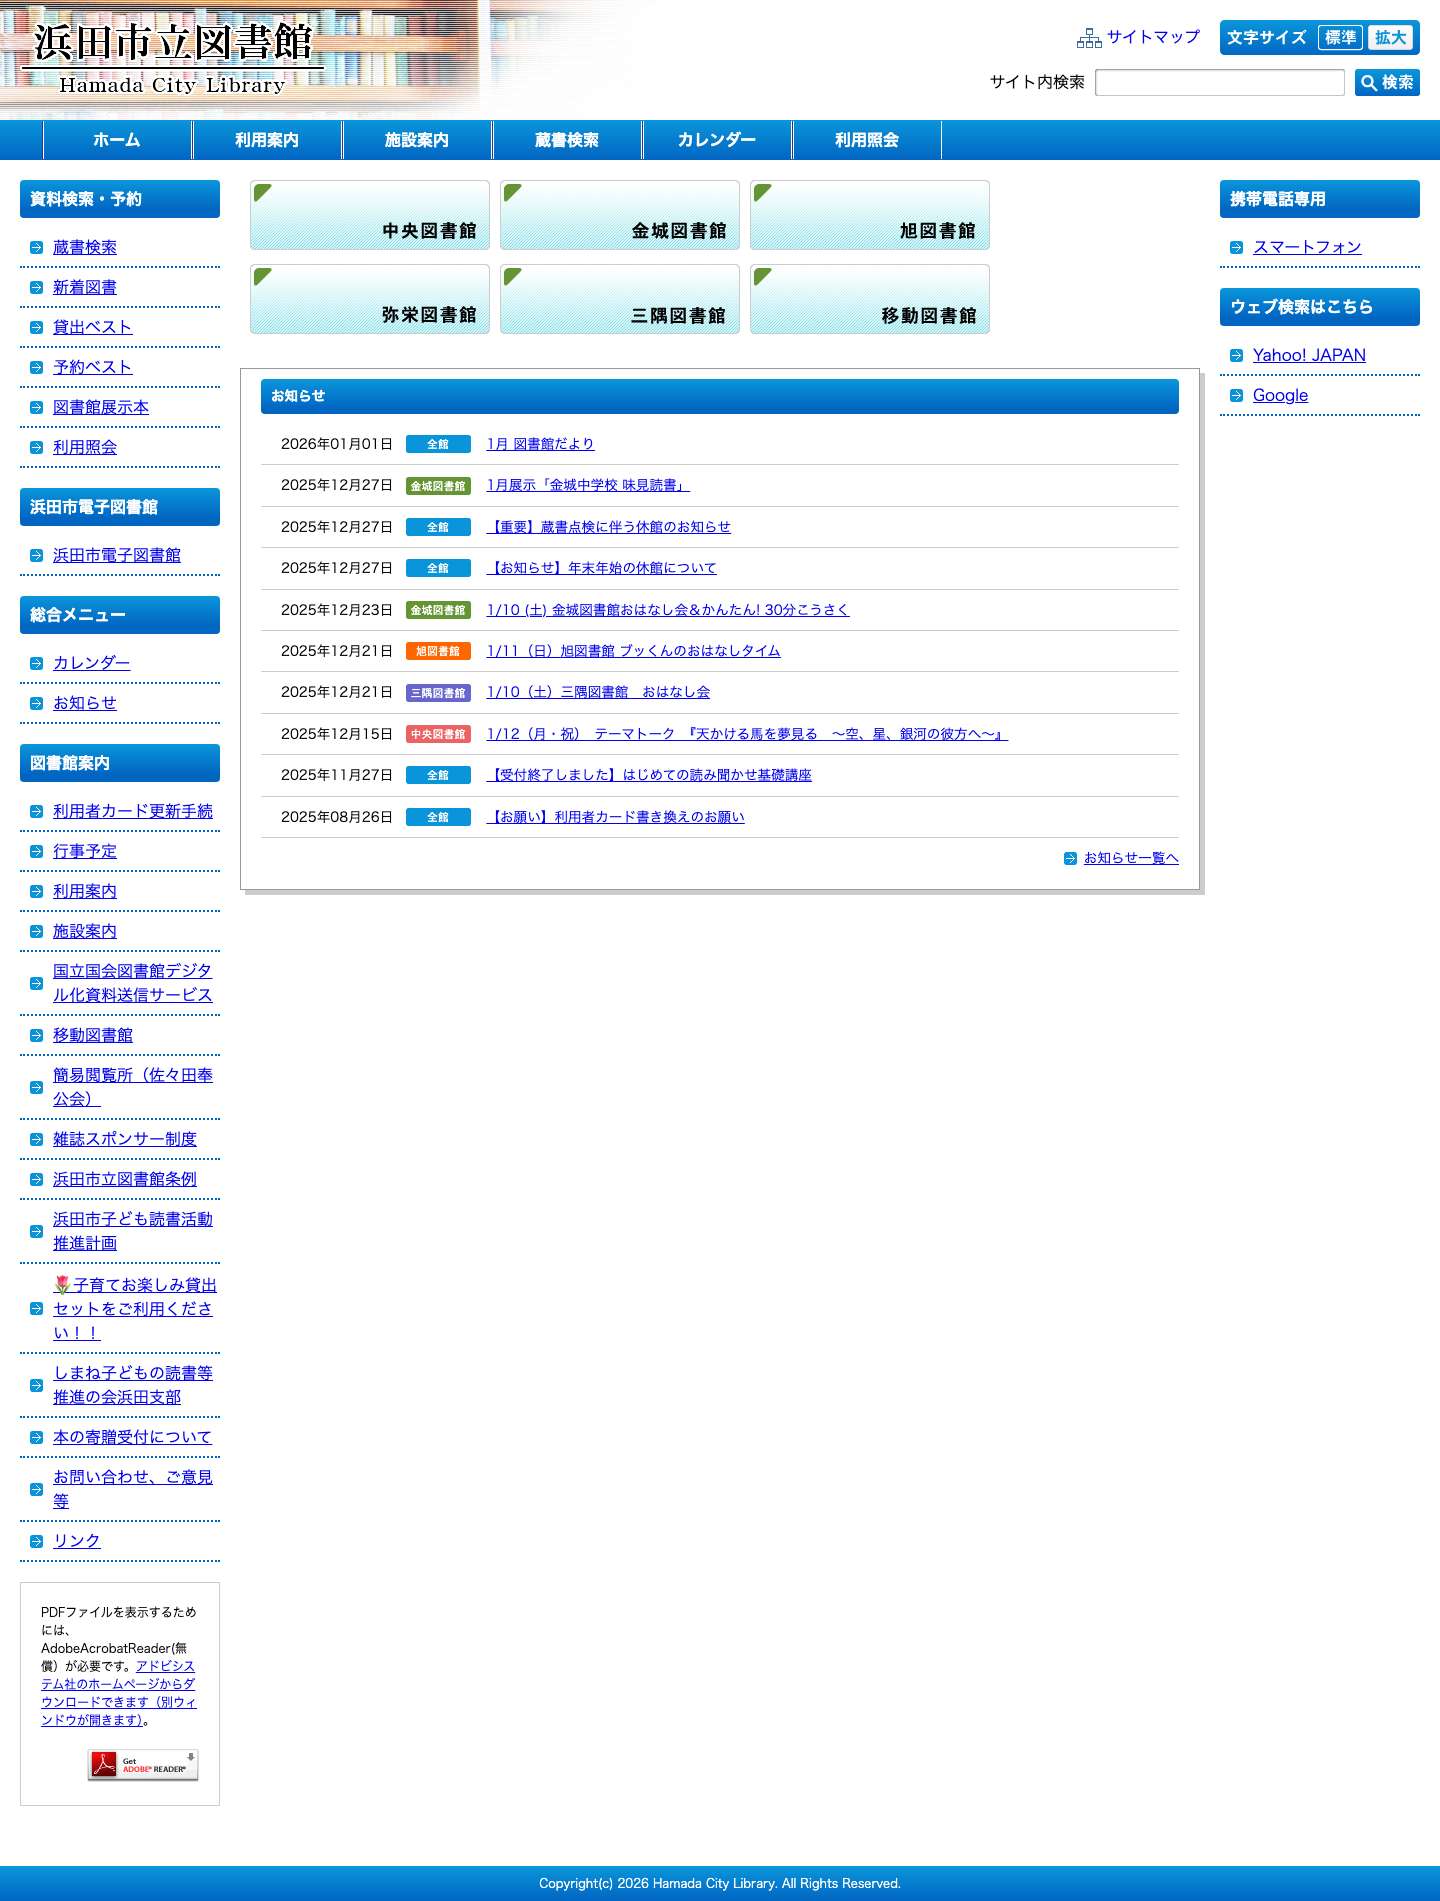
Task: Open the 移動図書館 library card
Action: (870, 299)
